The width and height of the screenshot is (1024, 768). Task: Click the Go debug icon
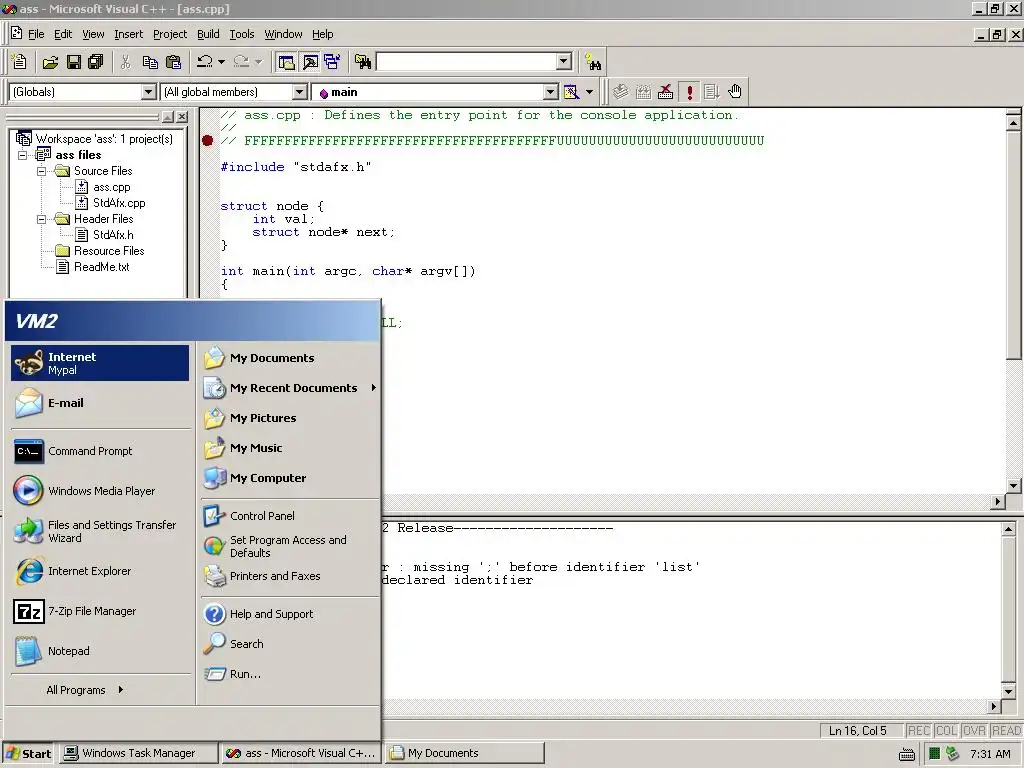click(x=712, y=92)
